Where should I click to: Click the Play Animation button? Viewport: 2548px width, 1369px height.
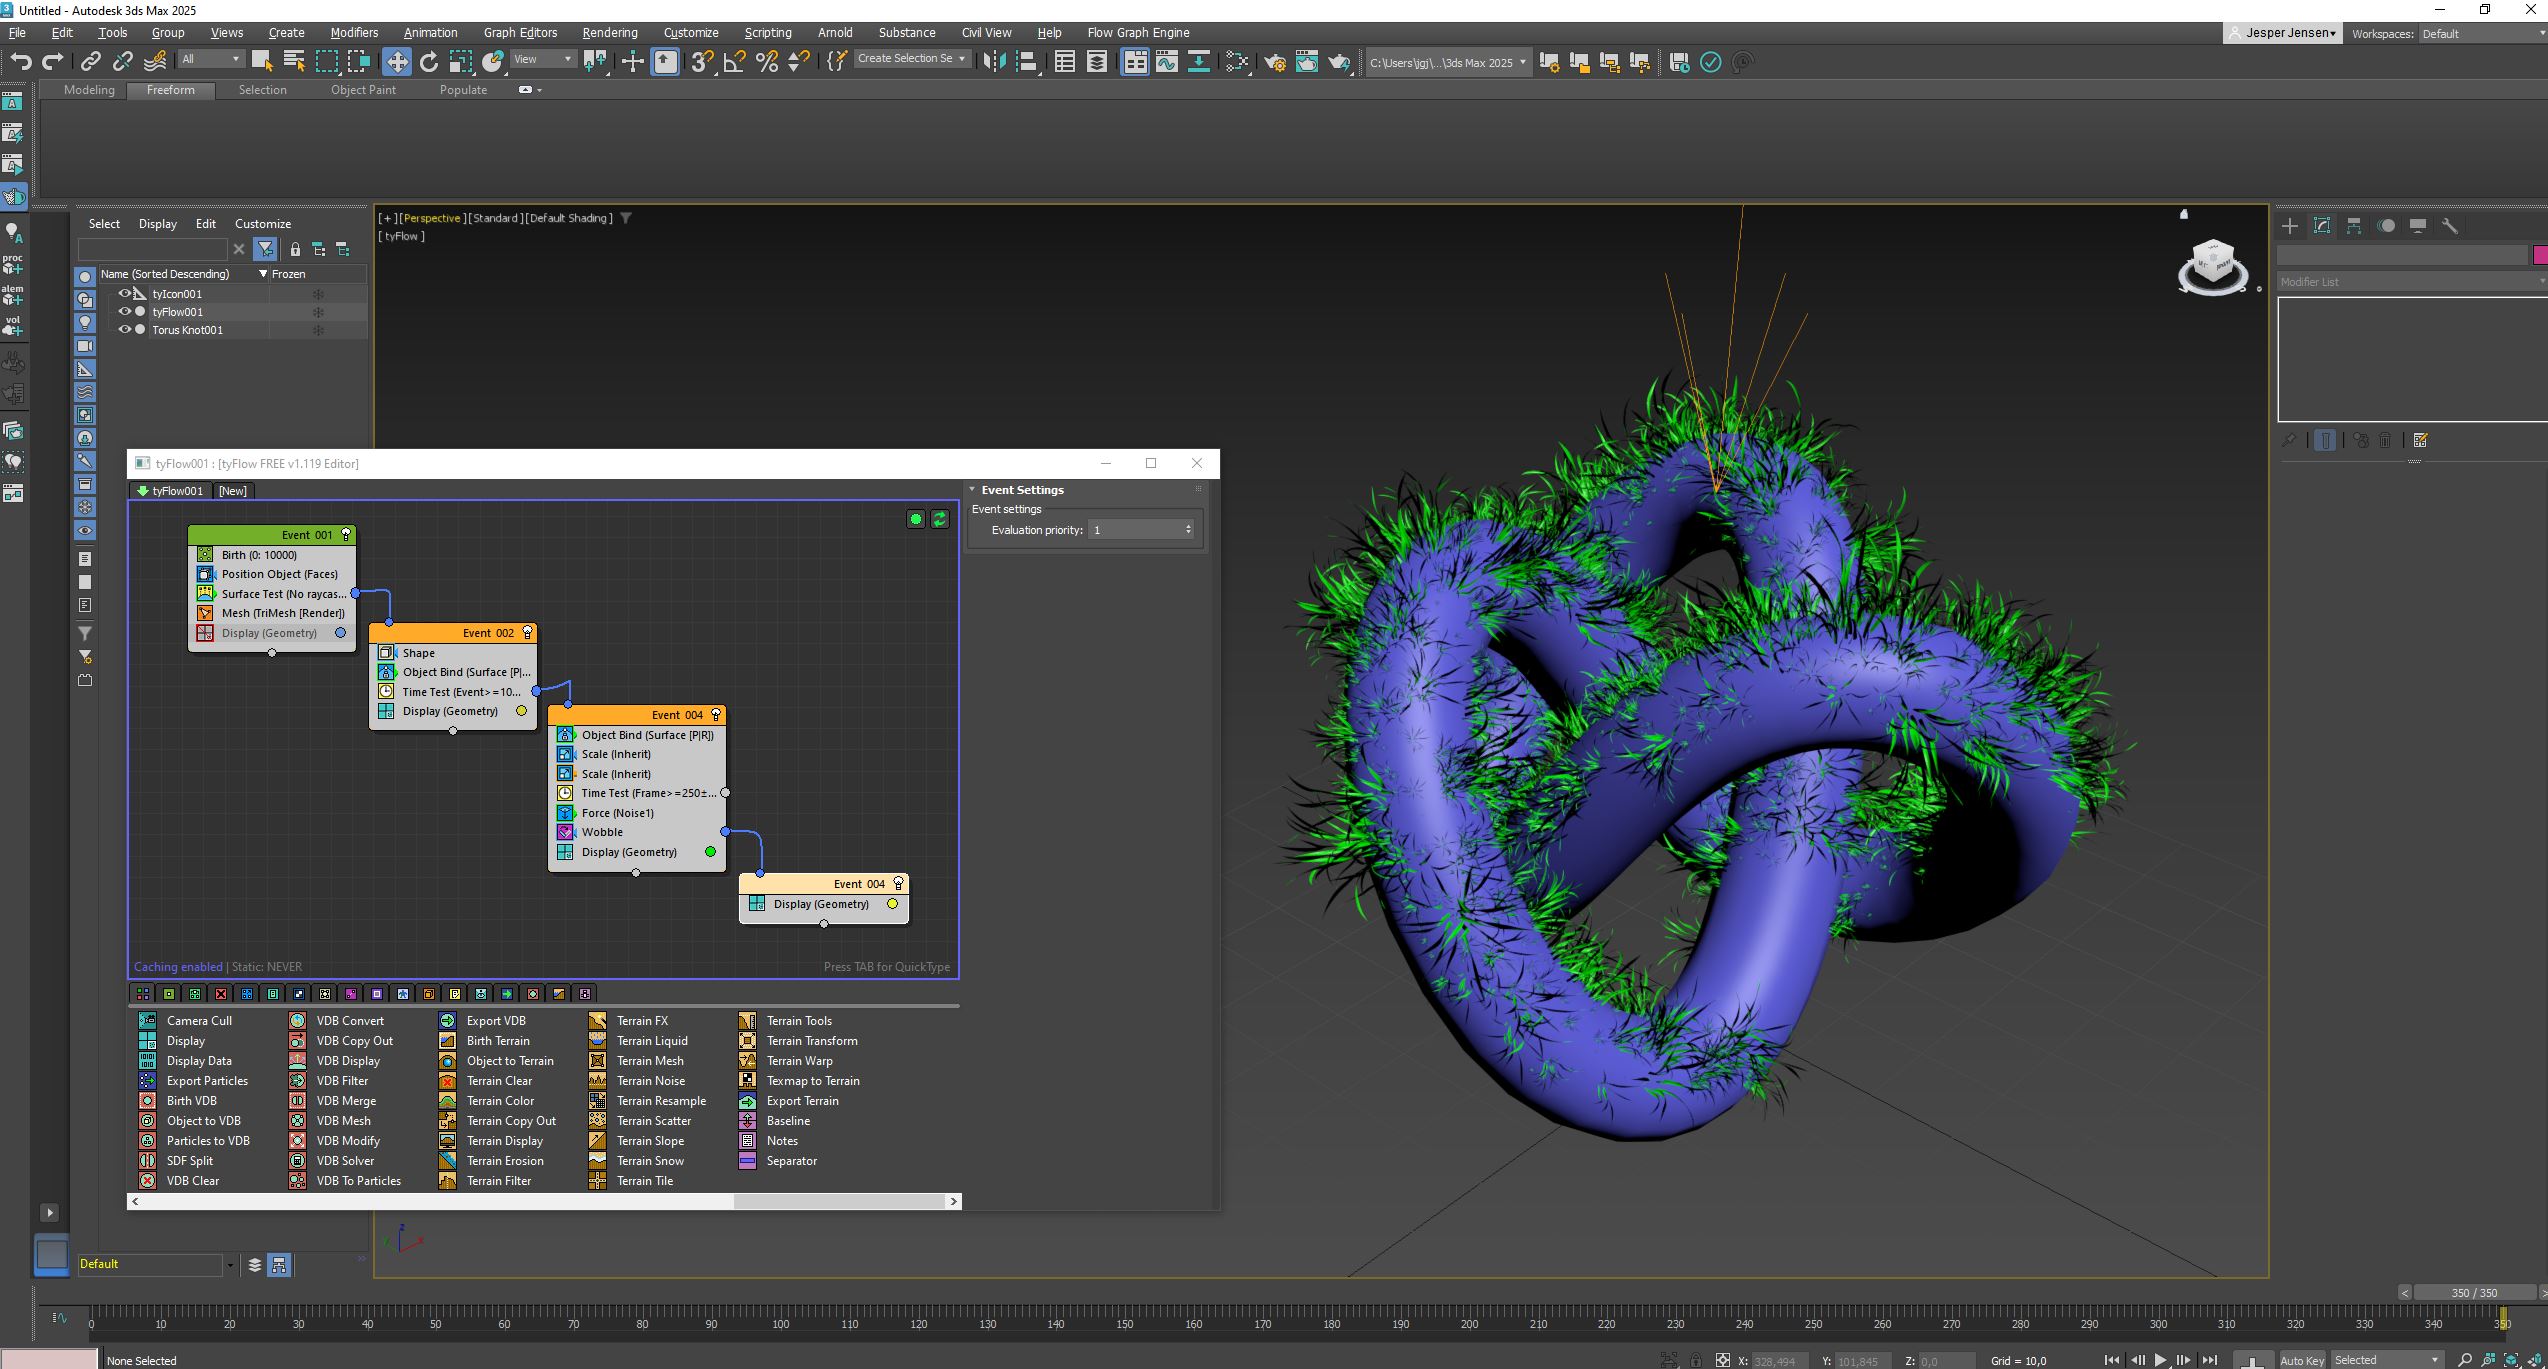2160,1360
